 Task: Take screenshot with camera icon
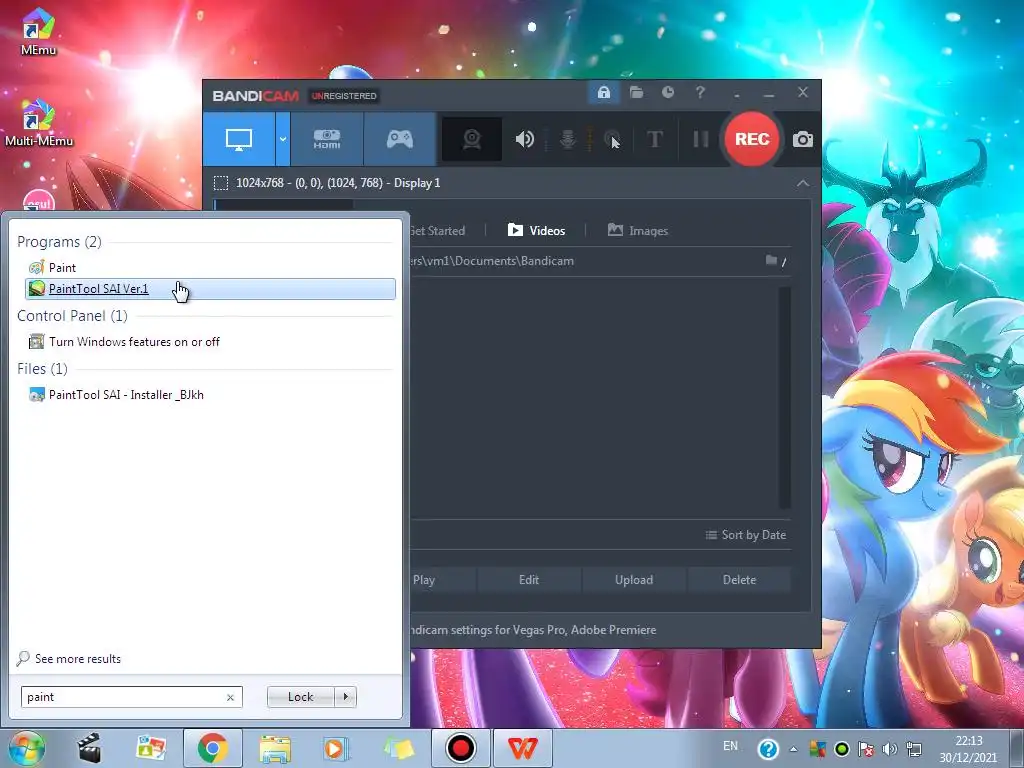[803, 139]
